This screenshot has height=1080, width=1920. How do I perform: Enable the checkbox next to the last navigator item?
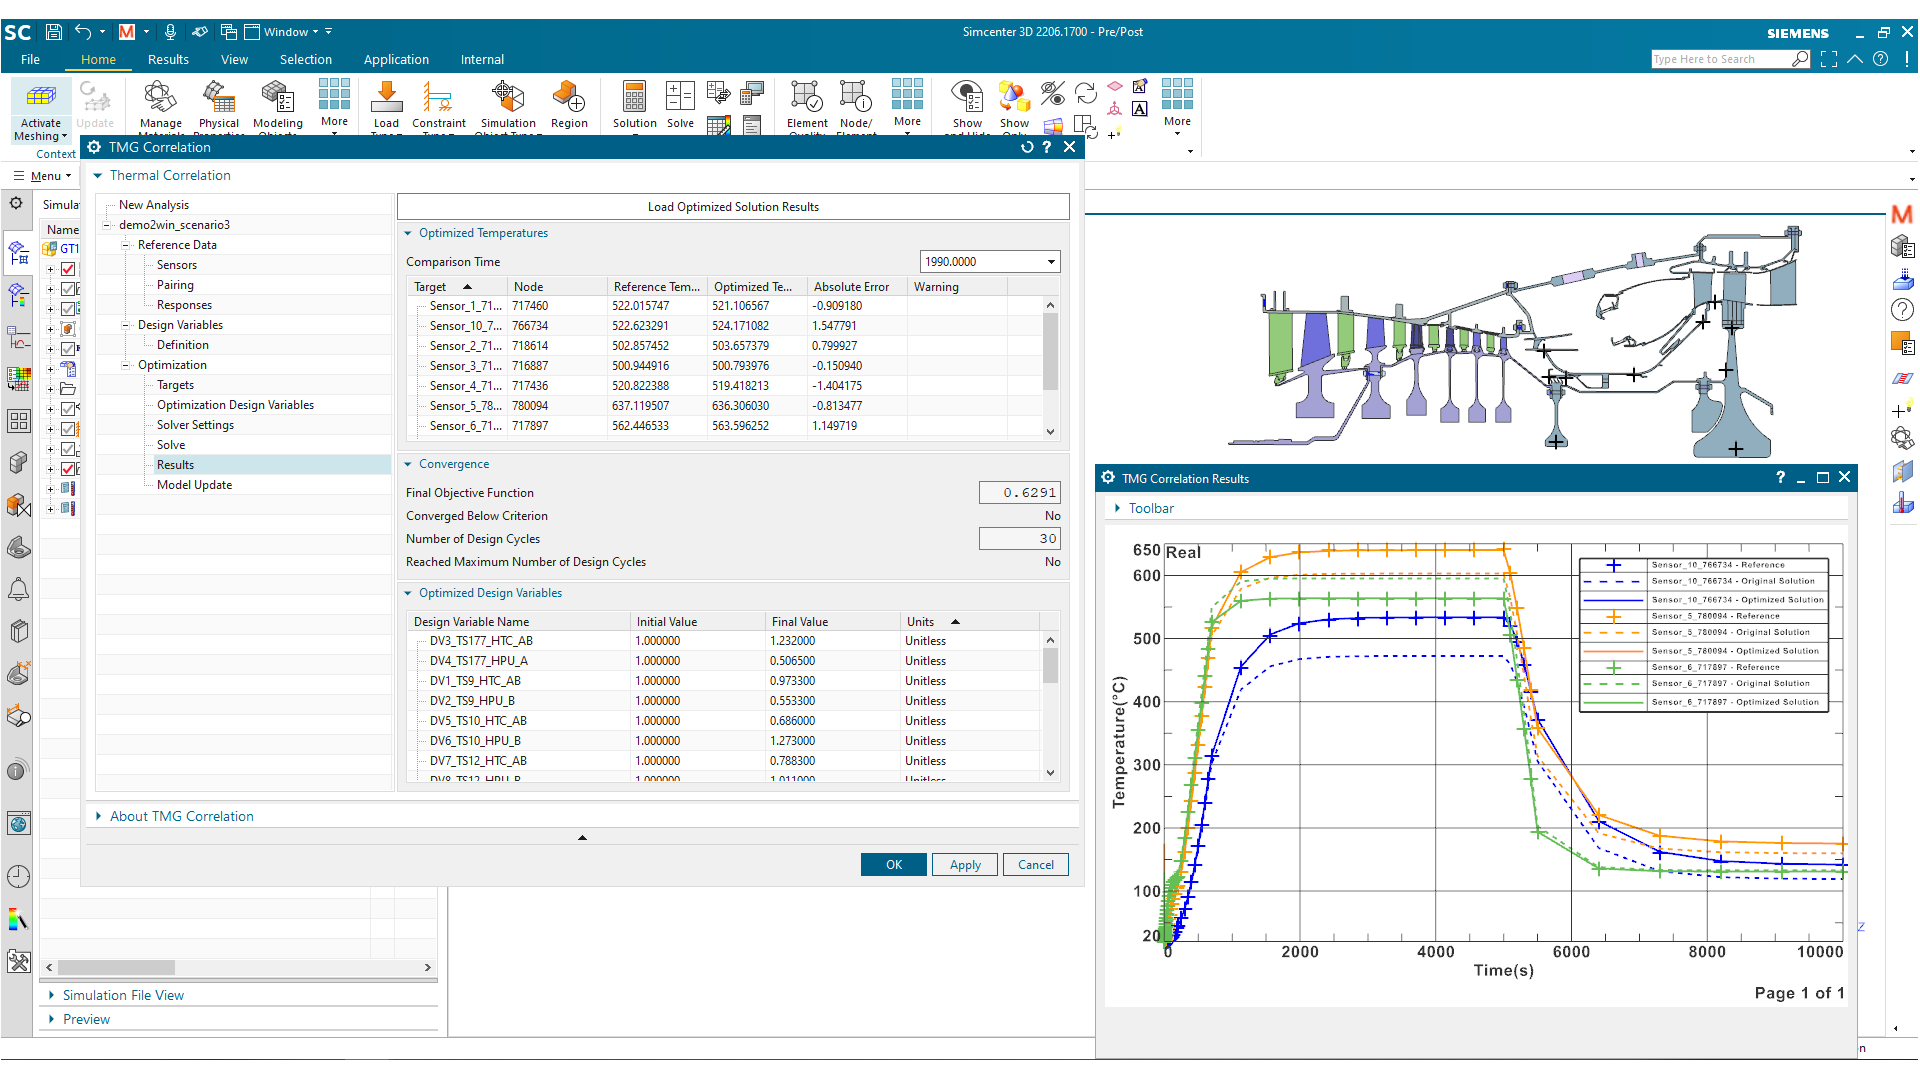tap(67, 467)
